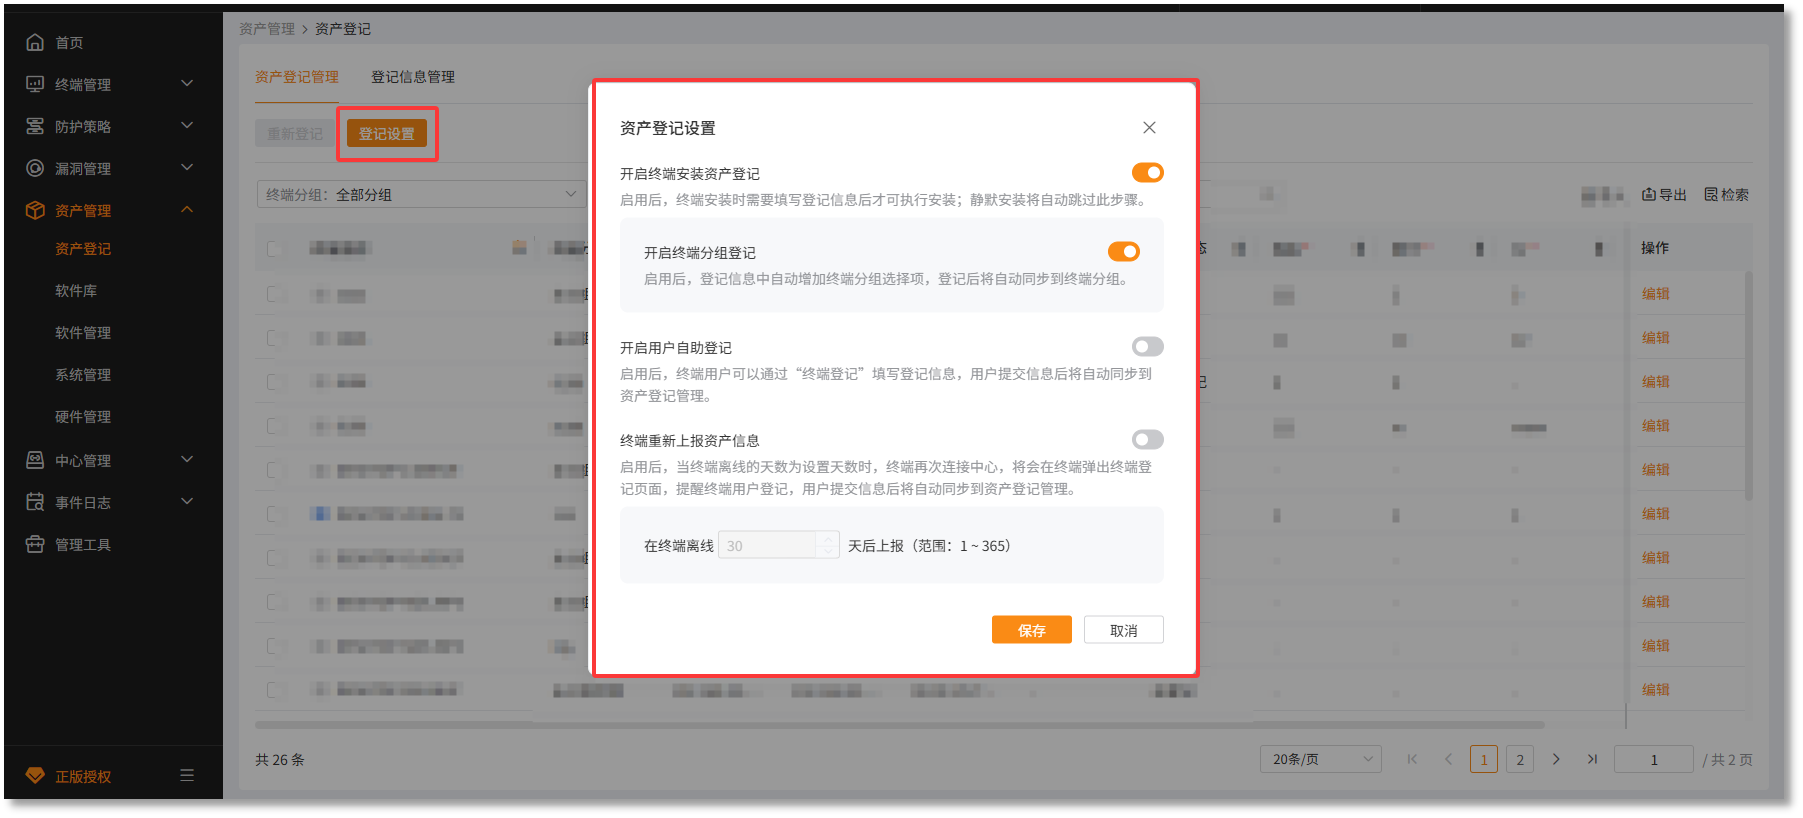Viewport: 1803px width, 818px height.
Task: Click the 终端管理 monitor icon
Action: pos(35,84)
